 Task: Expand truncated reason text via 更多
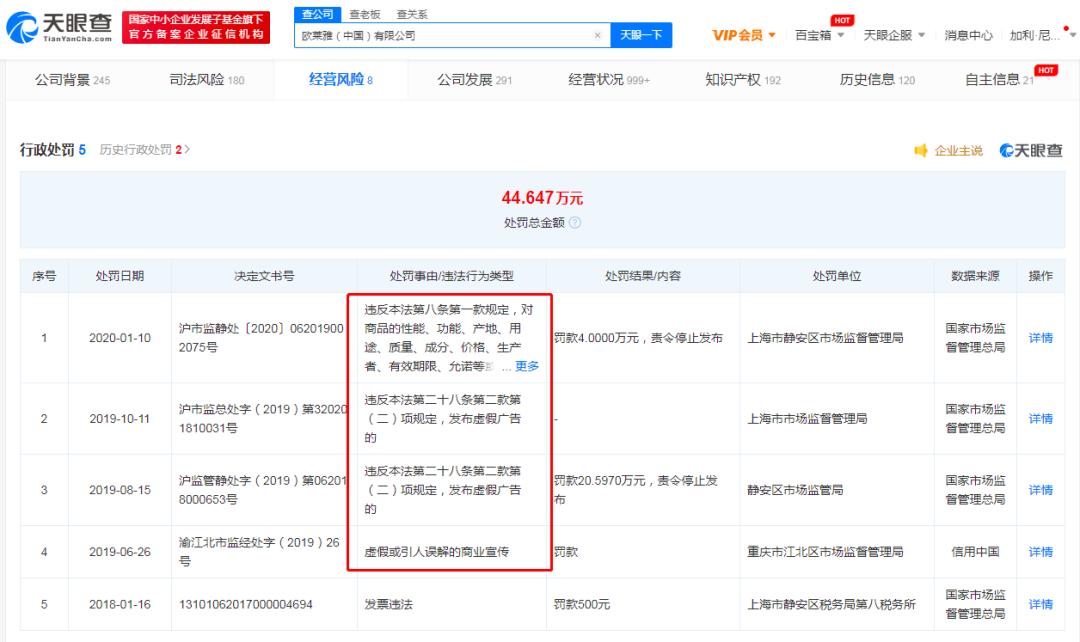527,366
